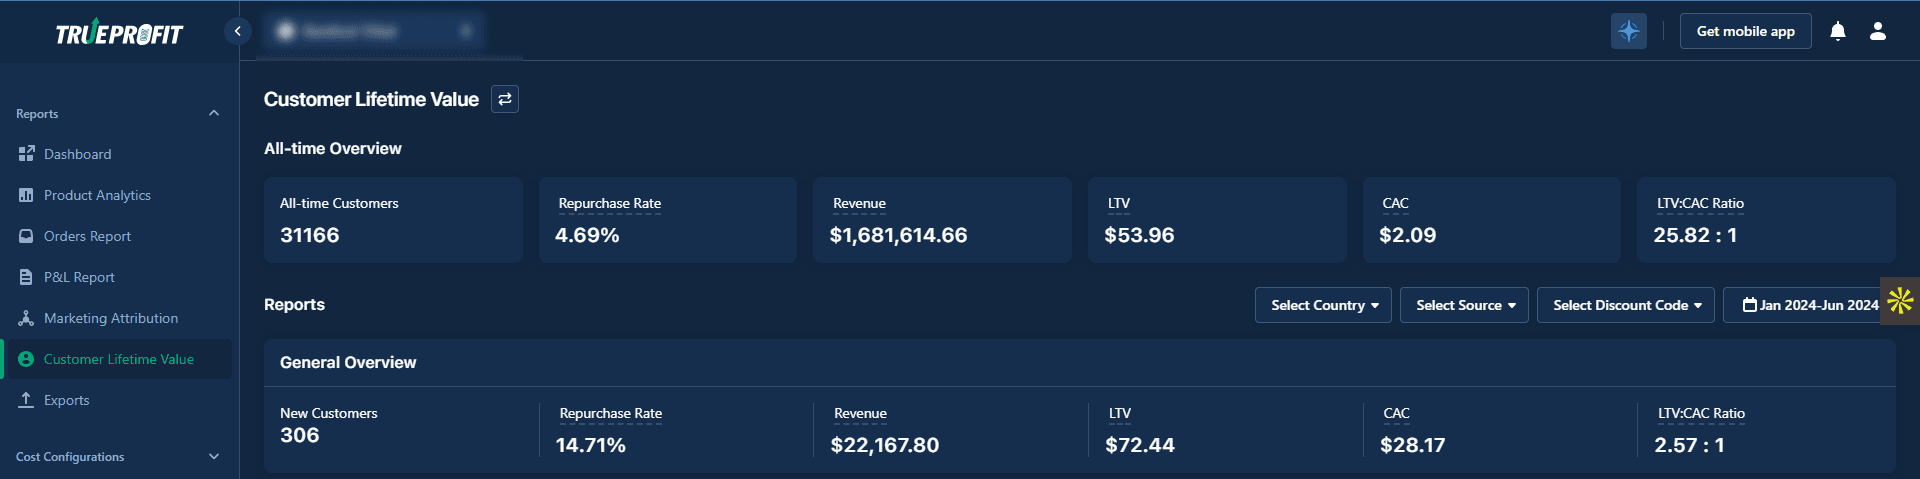The image size is (1920, 479).
Task: Collapse the sidebar with the chevron button
Action: (237, 31)
